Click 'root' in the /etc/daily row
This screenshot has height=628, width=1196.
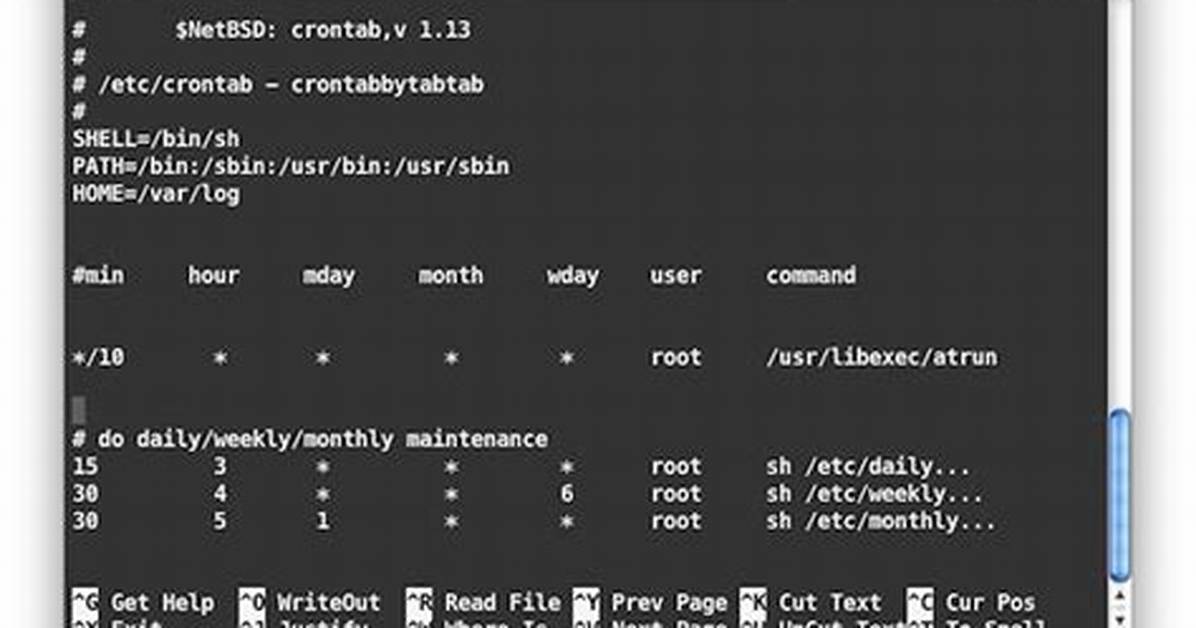click(676, 466)
